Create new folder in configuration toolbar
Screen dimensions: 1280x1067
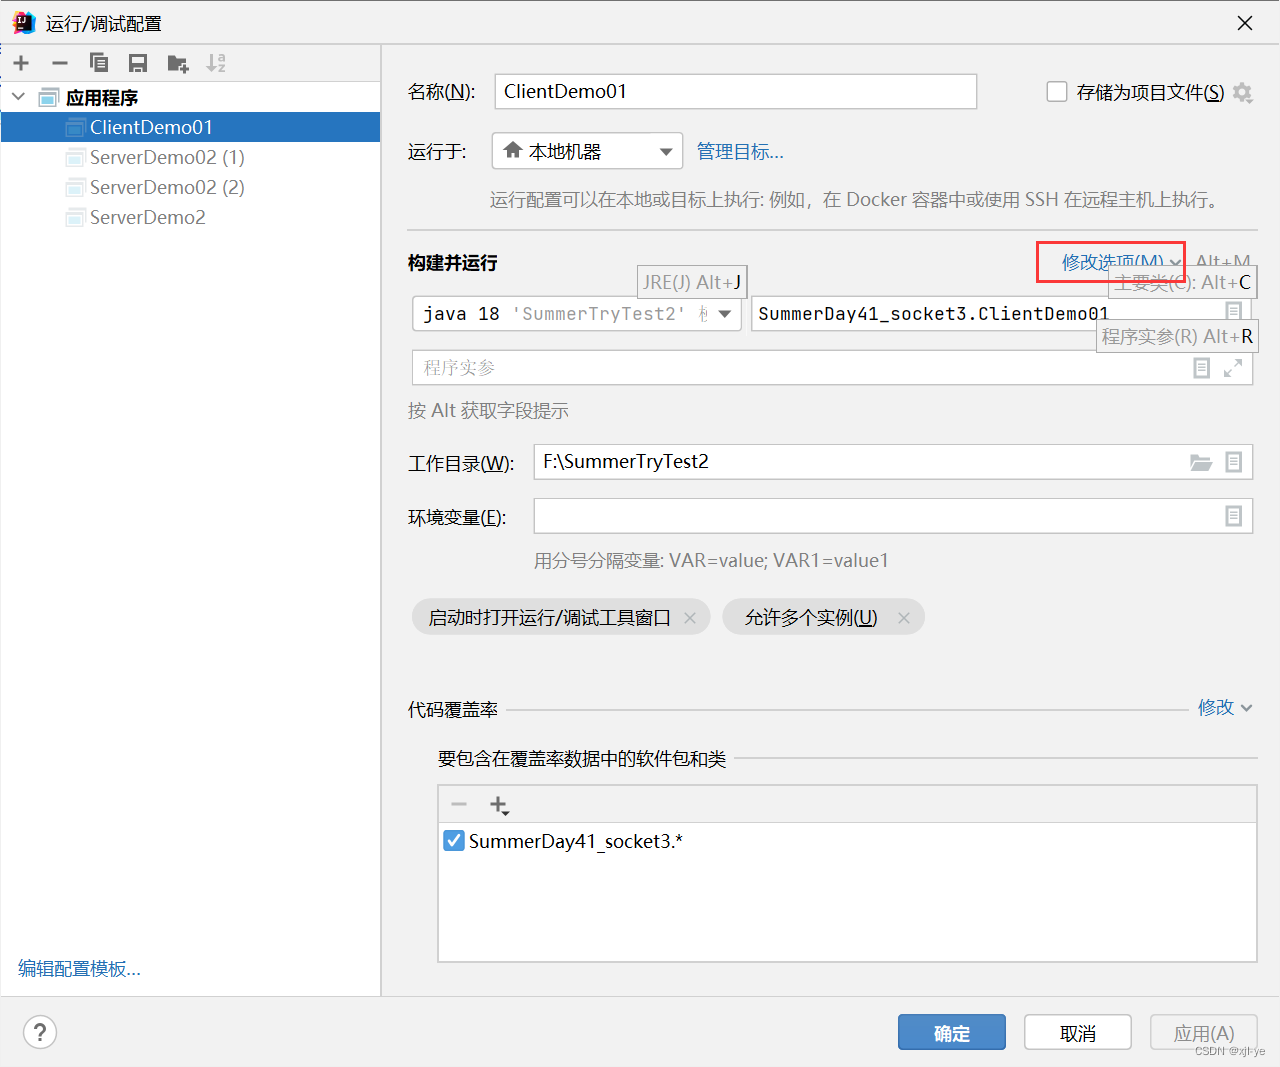(178, 64)
